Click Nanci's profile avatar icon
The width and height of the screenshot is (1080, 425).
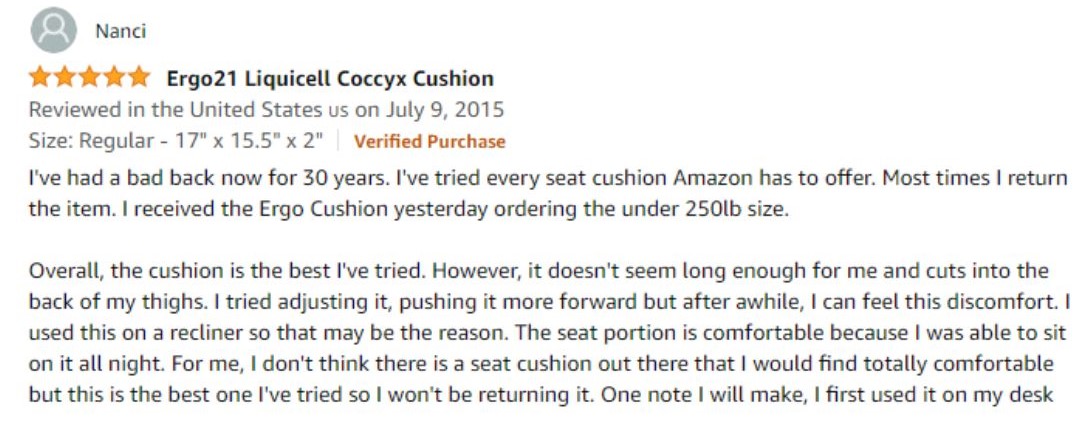click(53, 30)
